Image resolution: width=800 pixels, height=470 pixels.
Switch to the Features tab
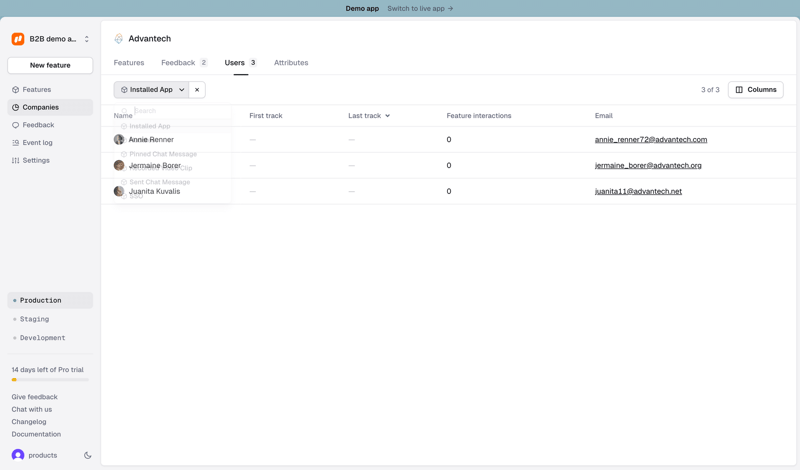(x=129, y=63)
